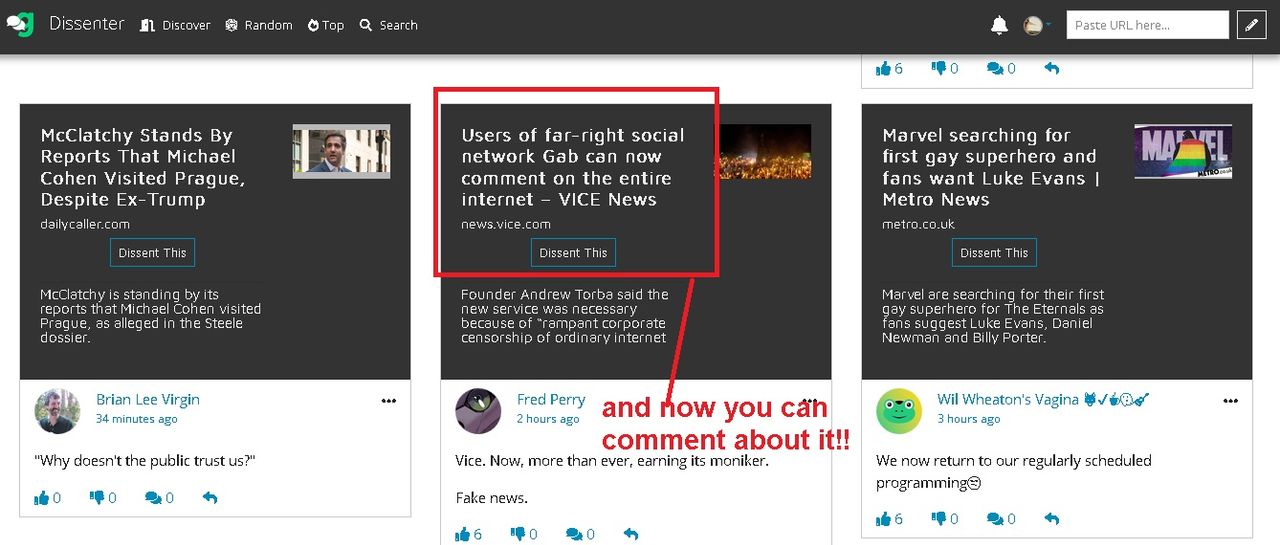Click the Marvel article description text

pyautogui.click(x=993, y=316)
